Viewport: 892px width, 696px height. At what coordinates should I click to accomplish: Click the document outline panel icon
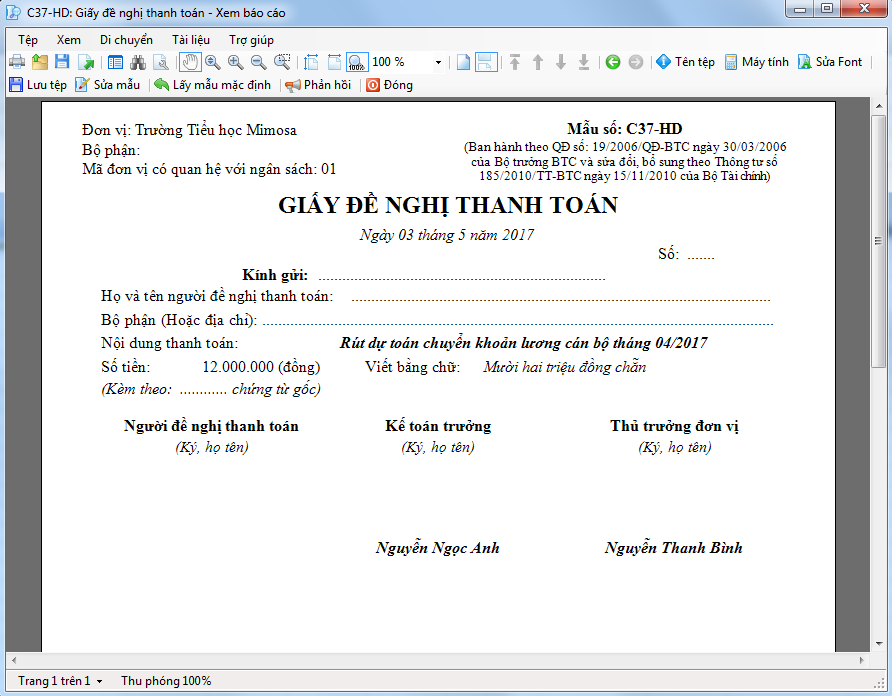coord(115,62)
